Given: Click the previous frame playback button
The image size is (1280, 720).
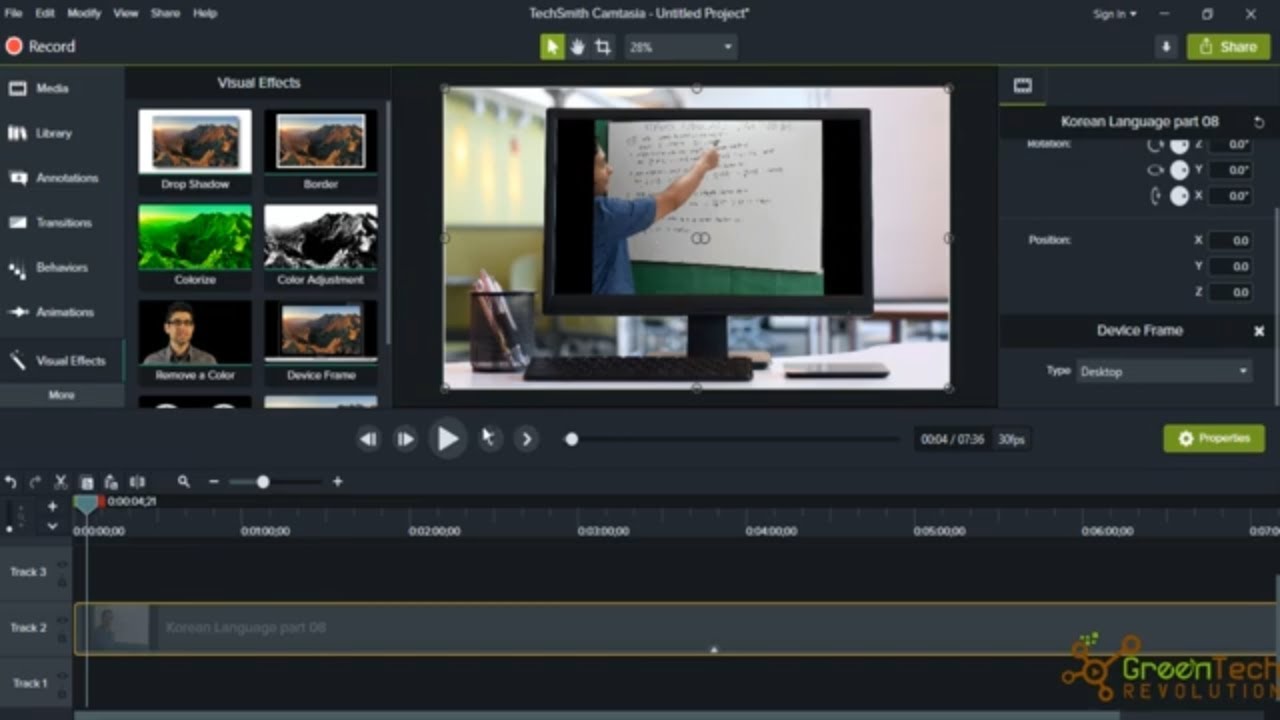Looking at the screenshot, I should (369, 439).
